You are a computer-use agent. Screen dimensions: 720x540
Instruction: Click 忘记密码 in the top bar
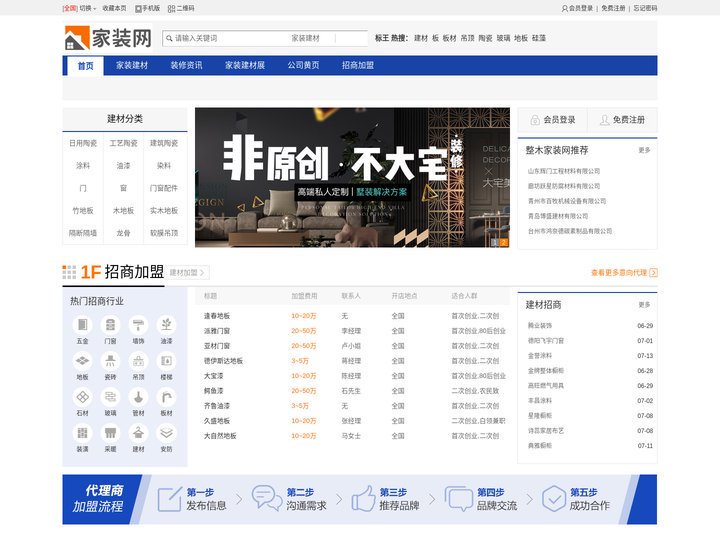click(645, 8)
